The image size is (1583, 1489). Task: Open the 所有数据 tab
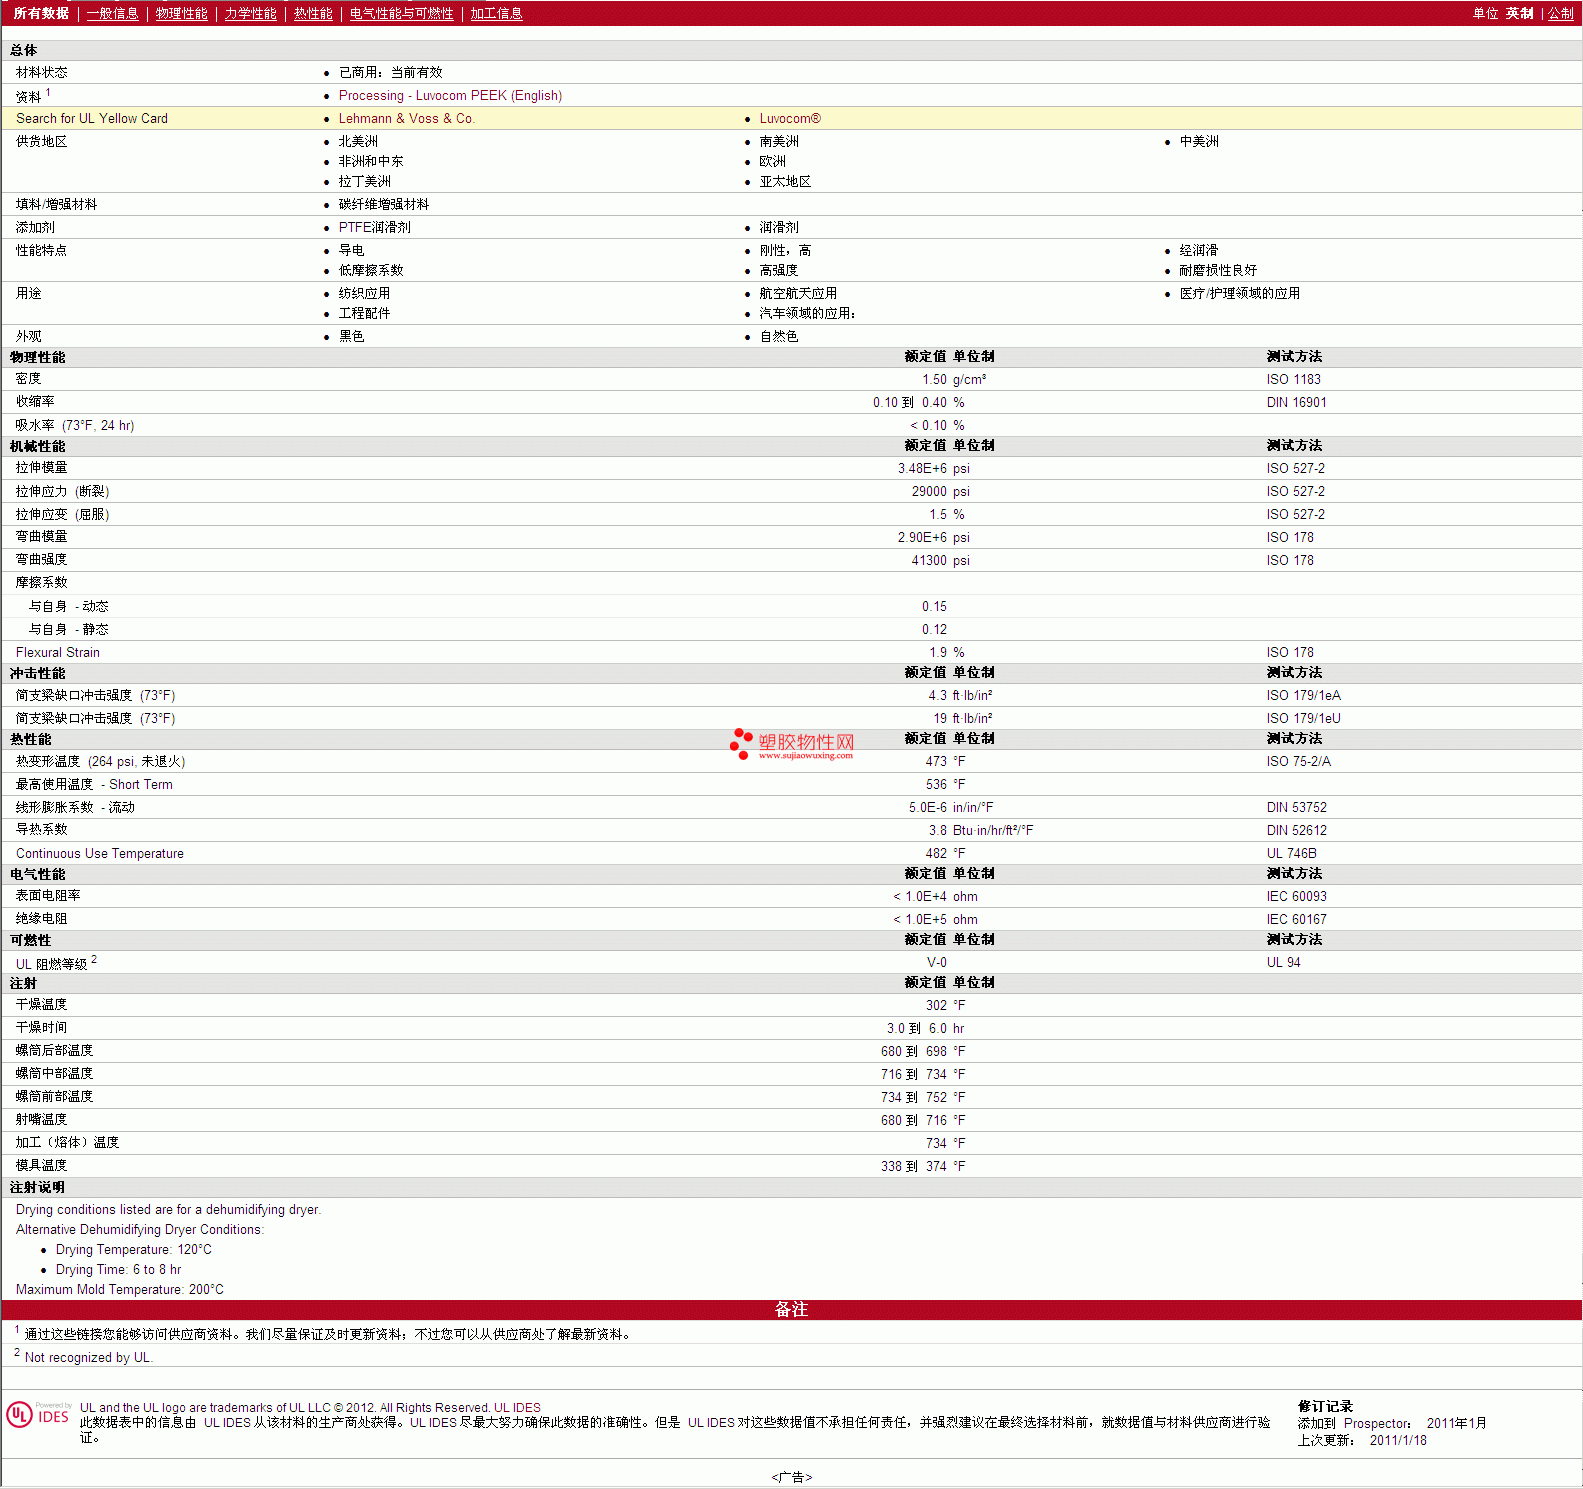coord(41,13)
